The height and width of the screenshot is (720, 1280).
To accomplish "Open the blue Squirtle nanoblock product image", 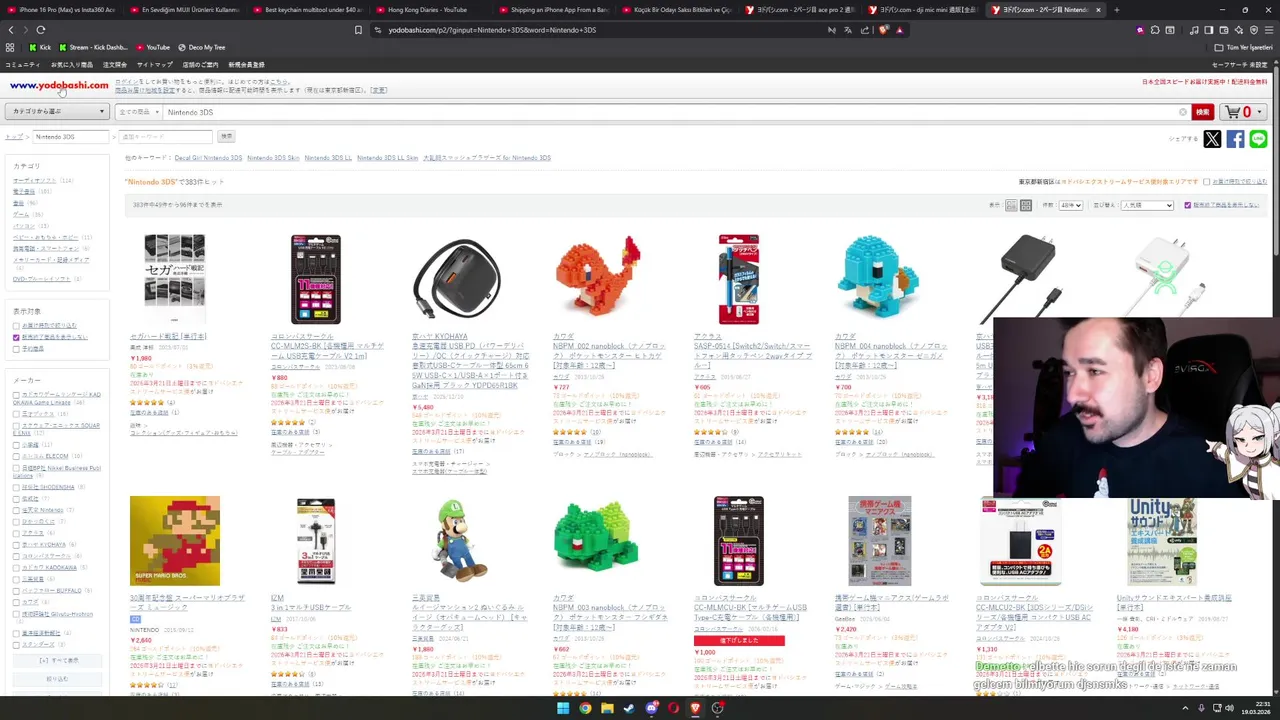I will tap(879, 278).
